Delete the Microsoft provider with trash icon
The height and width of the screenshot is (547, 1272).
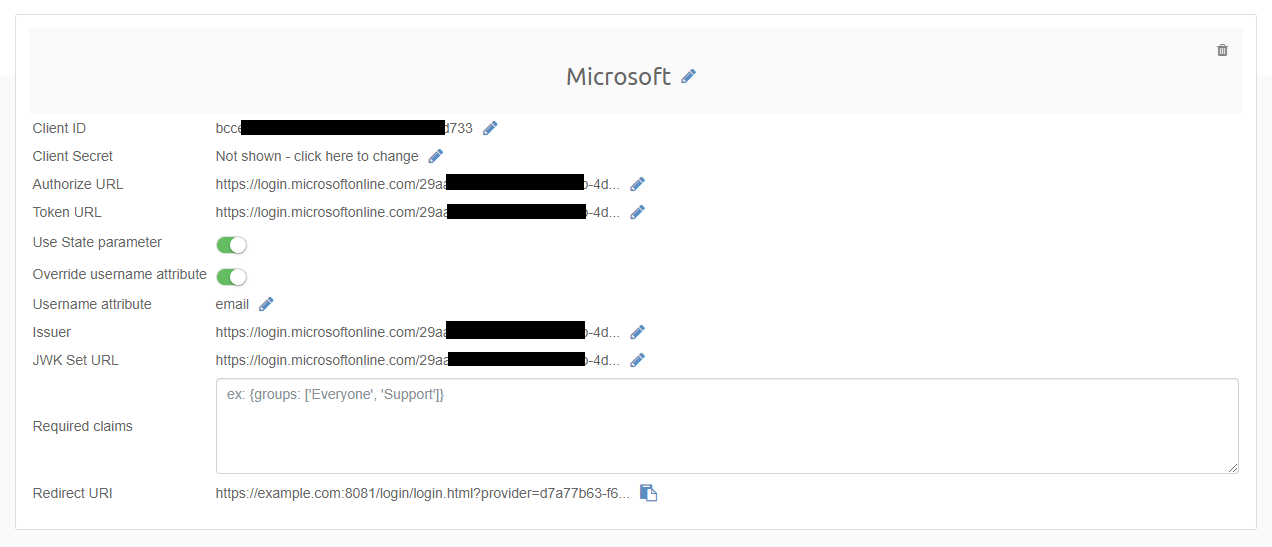point(1222,50)
